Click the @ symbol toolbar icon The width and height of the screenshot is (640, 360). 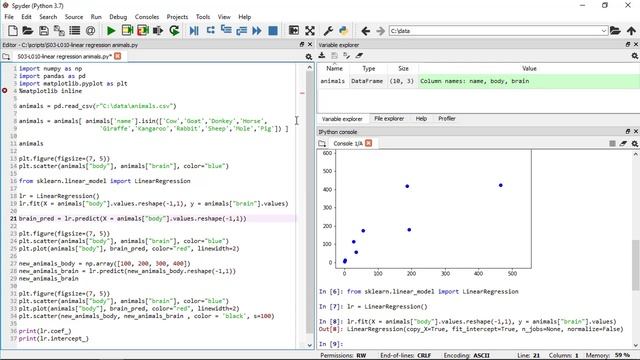[x=90, y=31]
